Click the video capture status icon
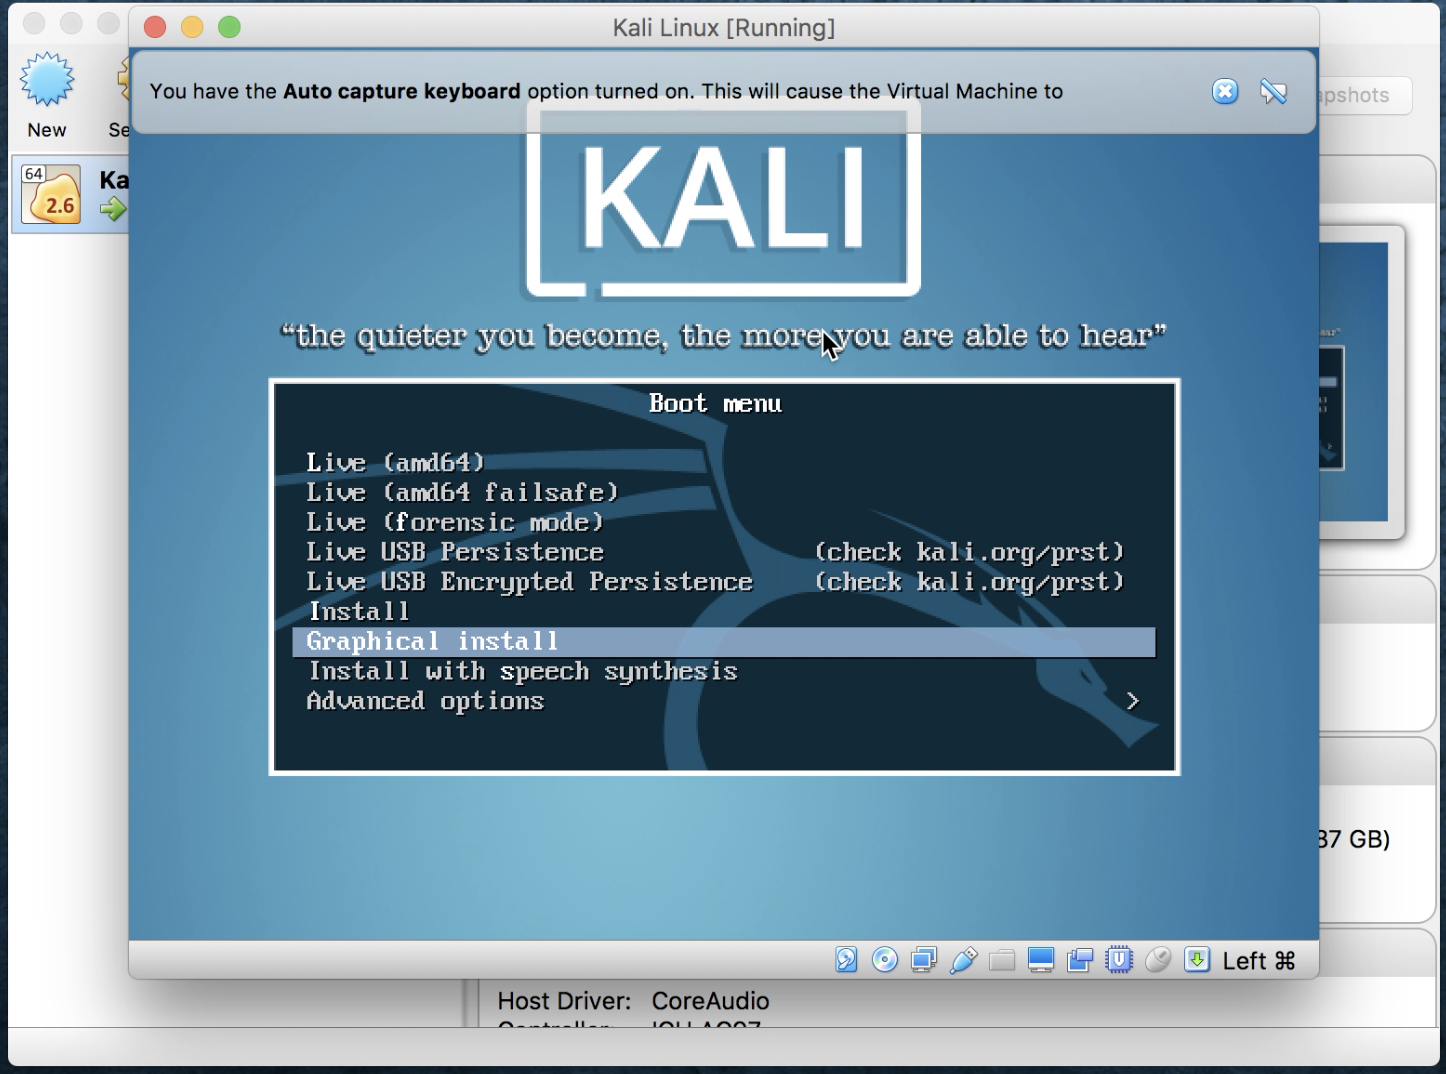The image size is (1446, 1074). [1080, 960]
